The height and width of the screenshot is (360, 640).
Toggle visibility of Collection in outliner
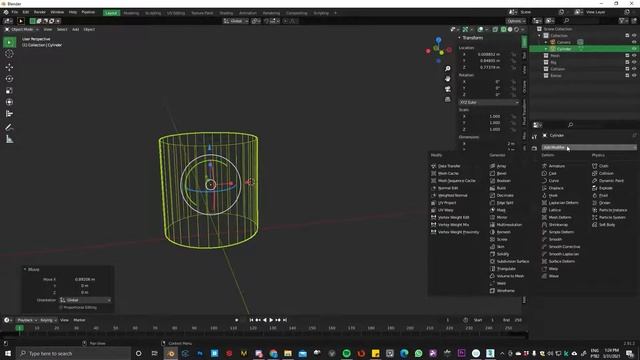click(x=634, y=36)
